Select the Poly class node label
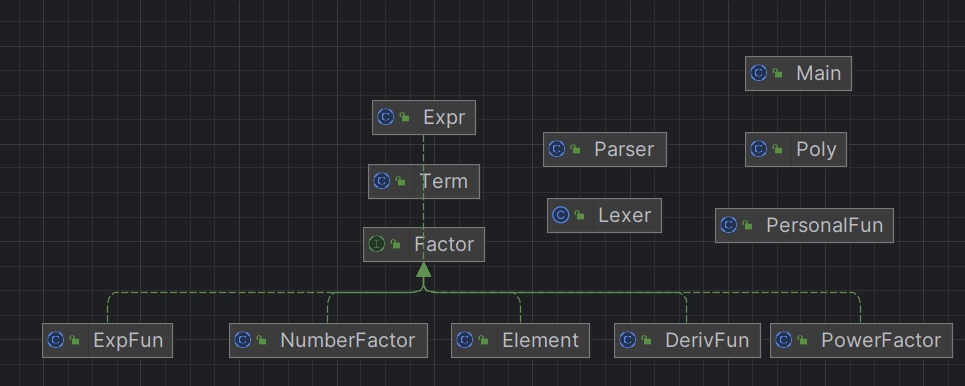The width and height of the screenshot is (965, 386). [x=816, y=150]
